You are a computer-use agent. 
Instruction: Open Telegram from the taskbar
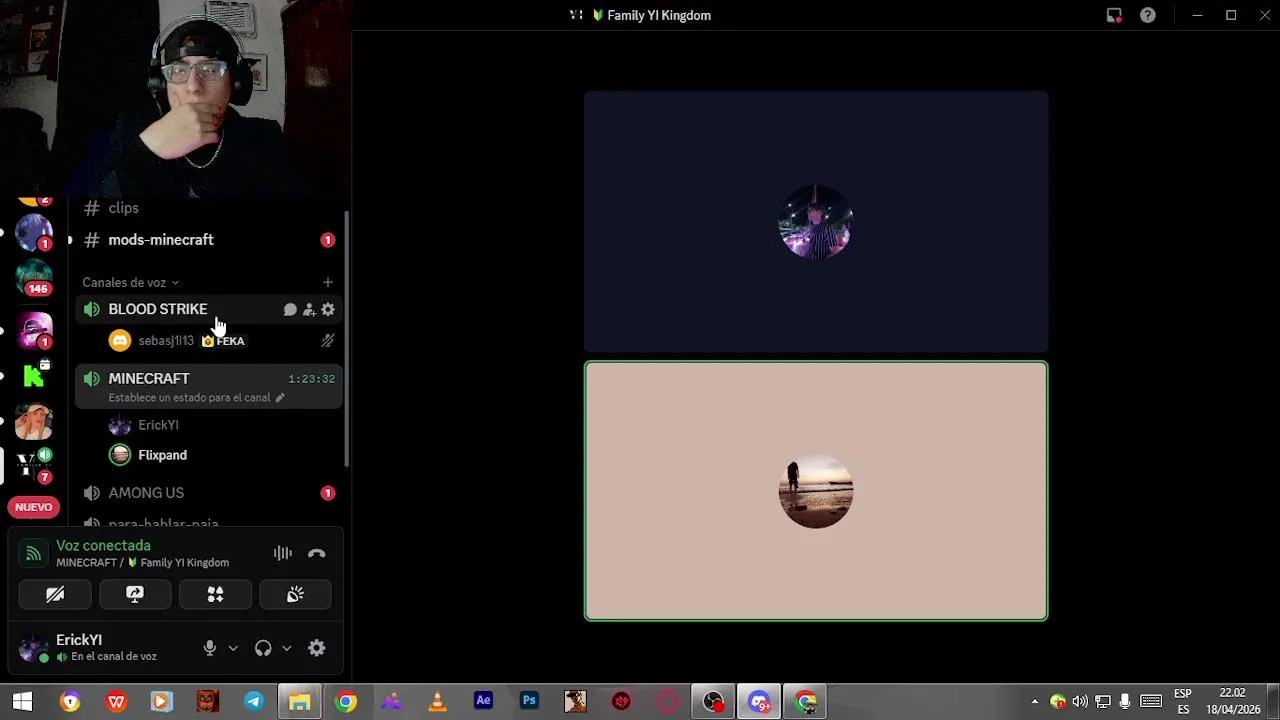point(254,702)
